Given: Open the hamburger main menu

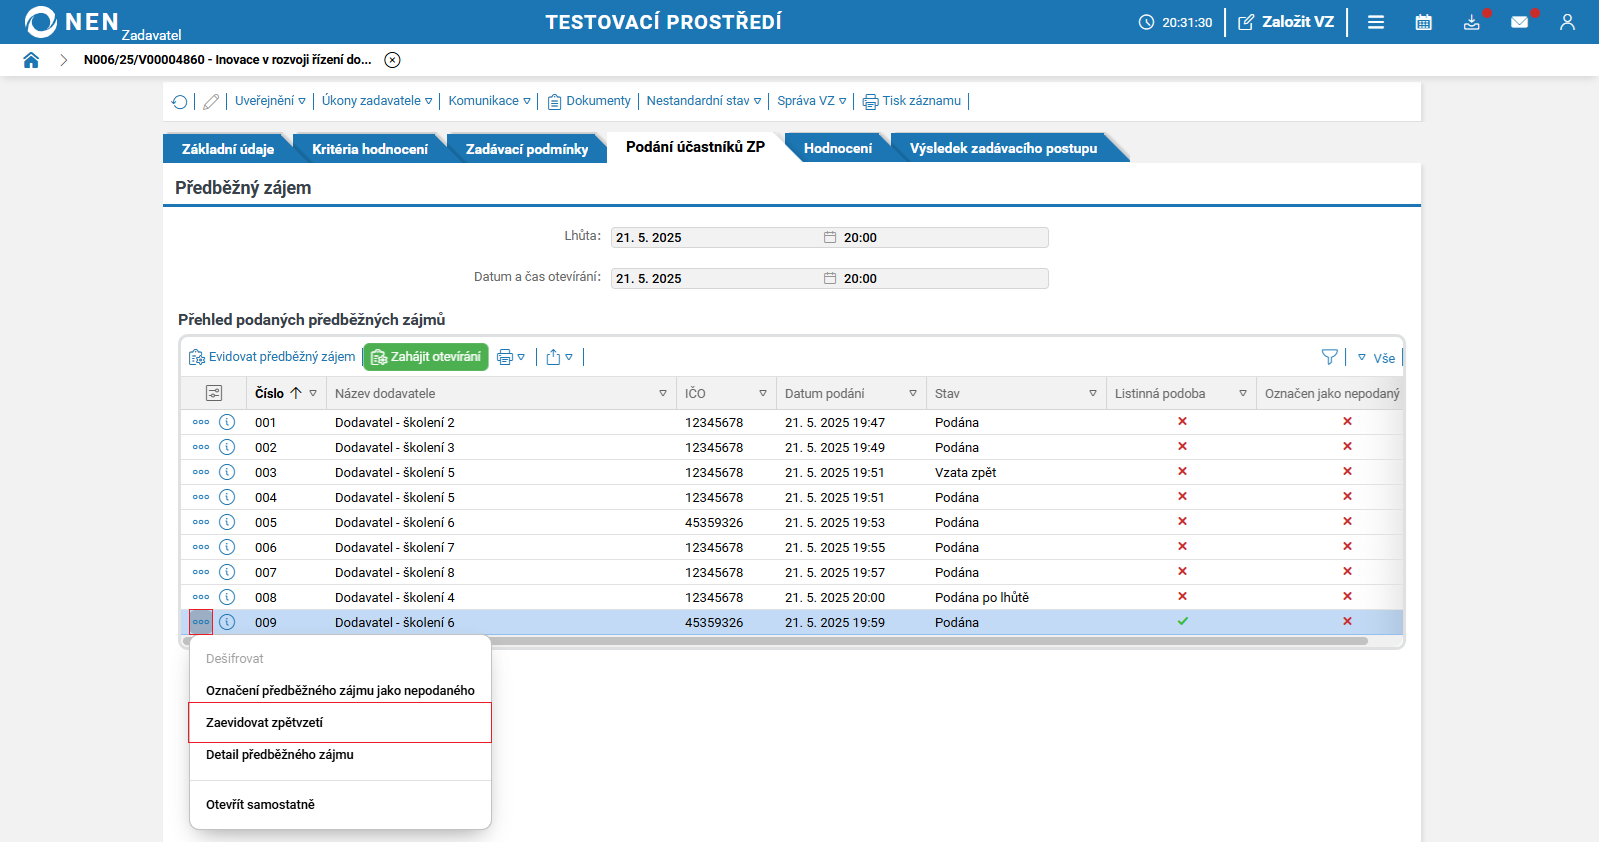Looking at the screenshot, I should click(x=1376, y=22).
